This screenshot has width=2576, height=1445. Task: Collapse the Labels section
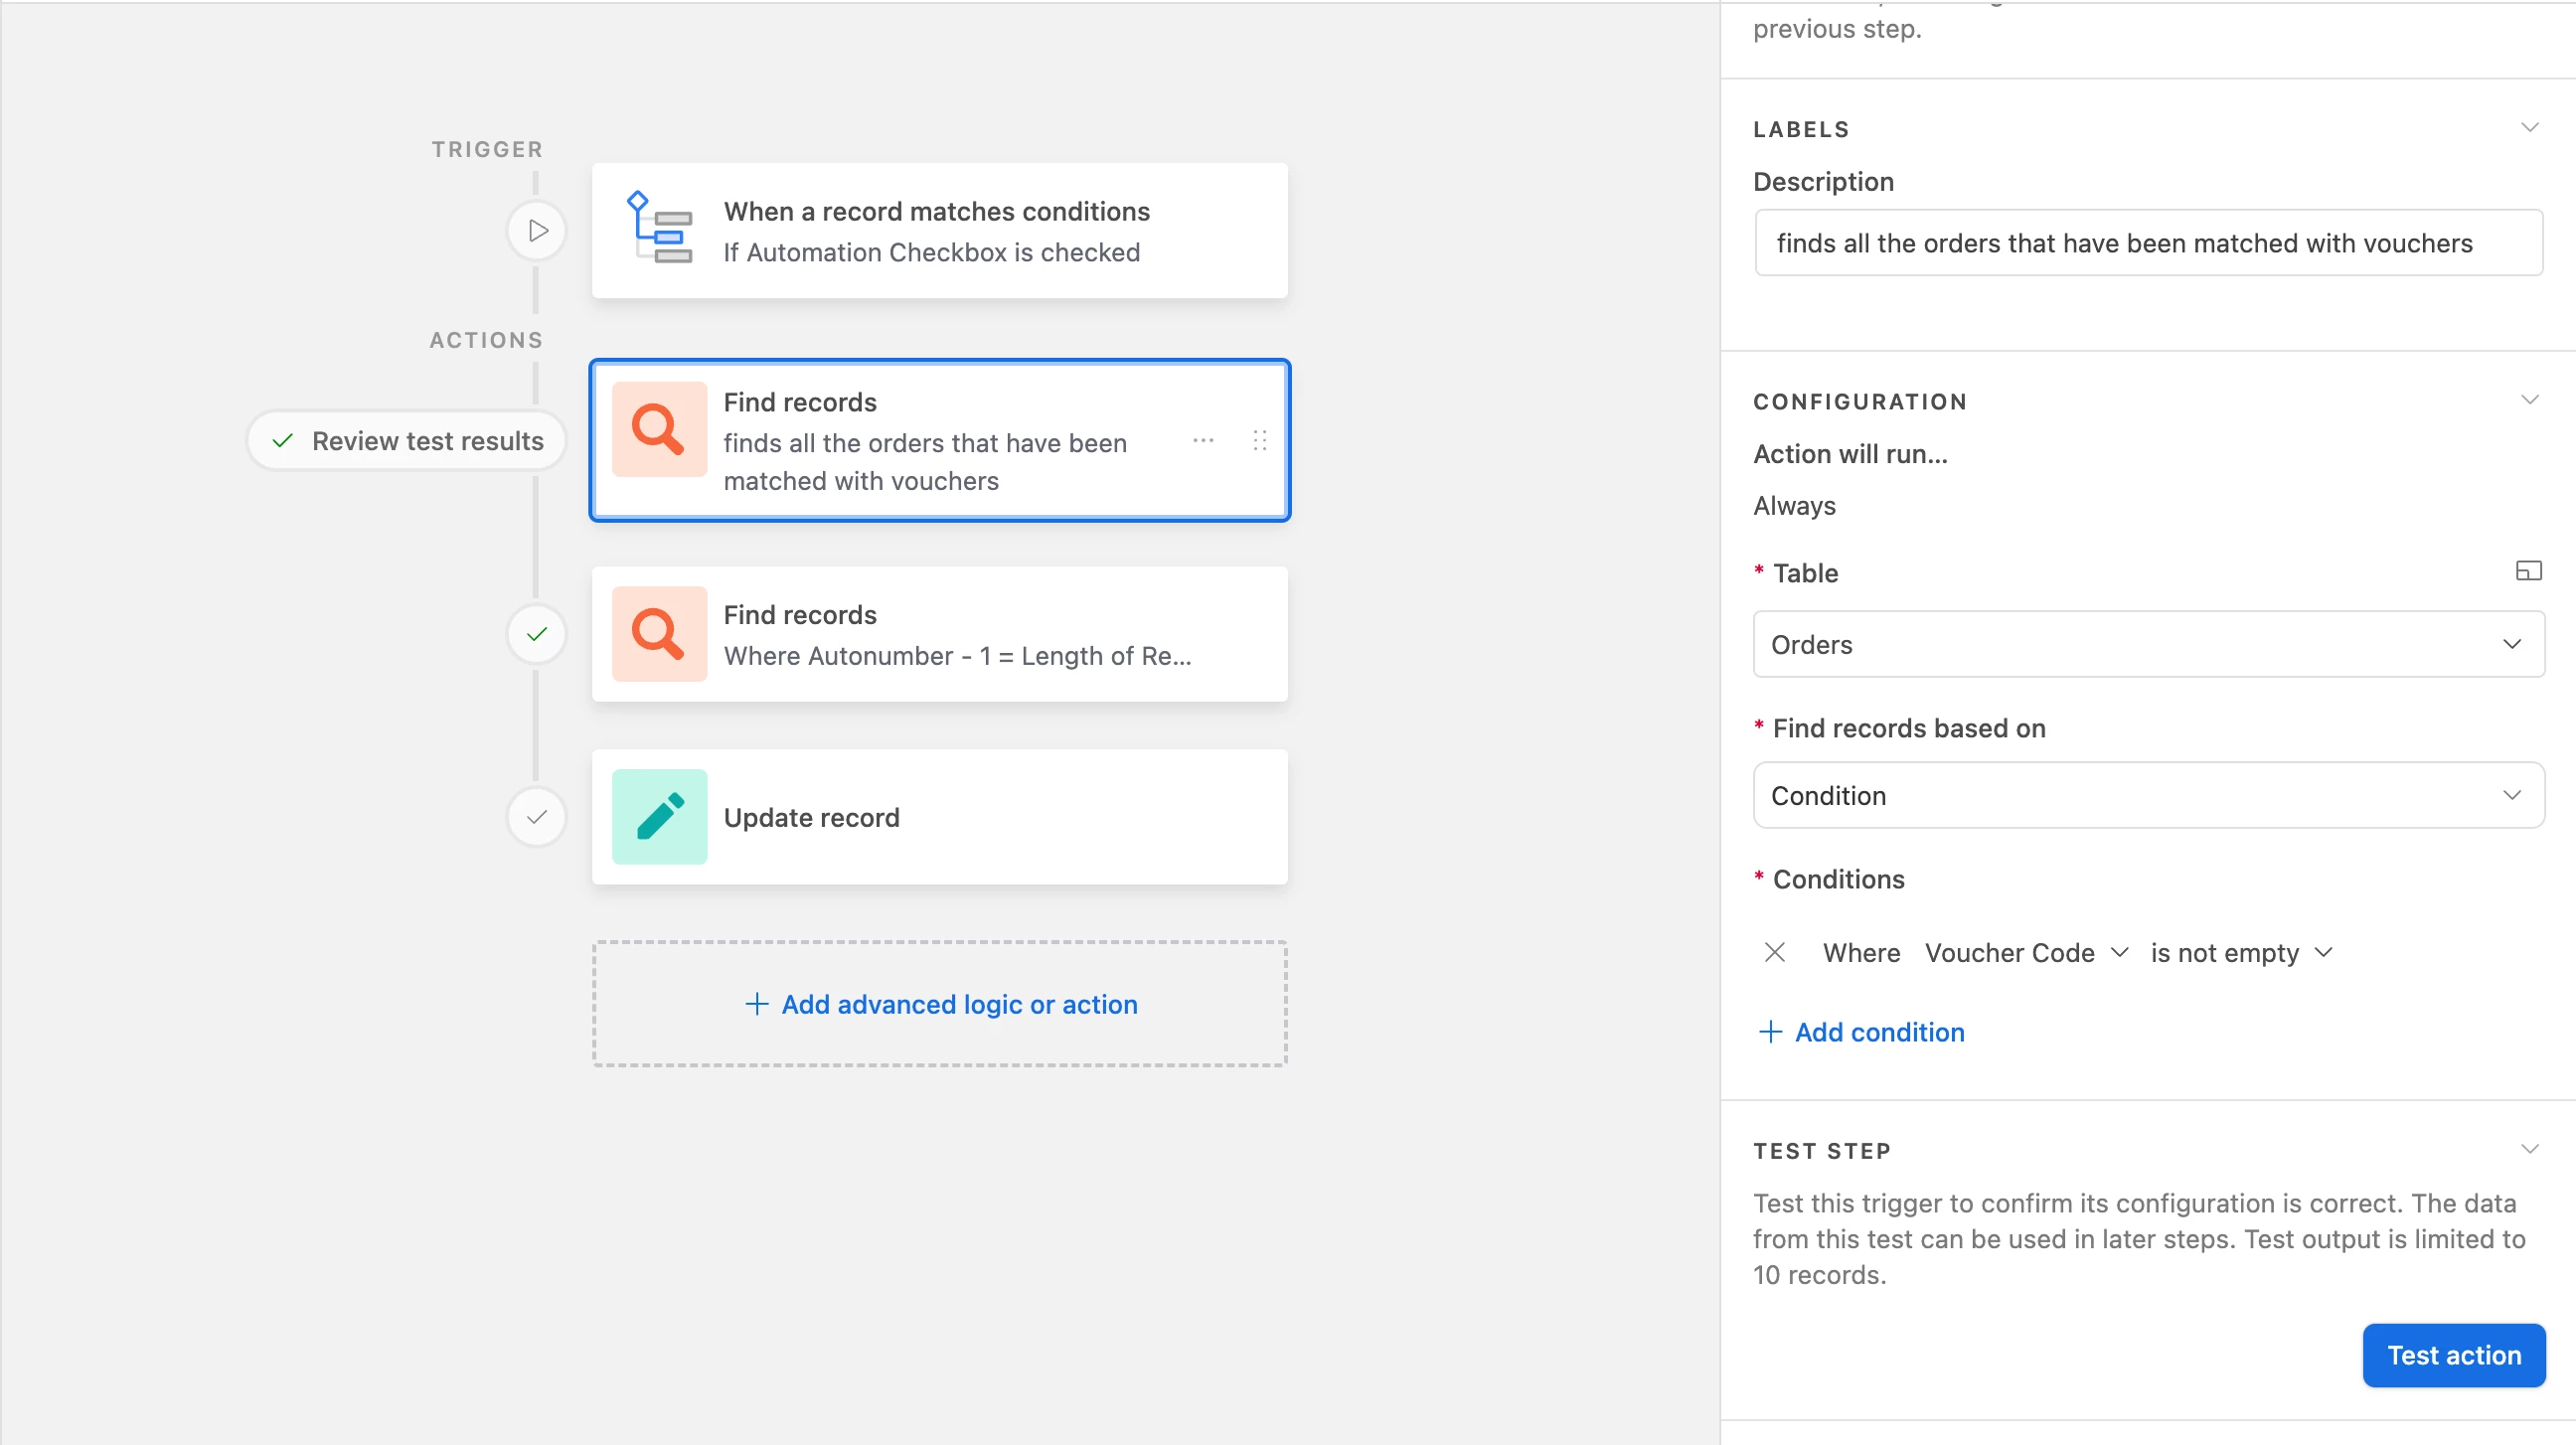(2529, 128)
